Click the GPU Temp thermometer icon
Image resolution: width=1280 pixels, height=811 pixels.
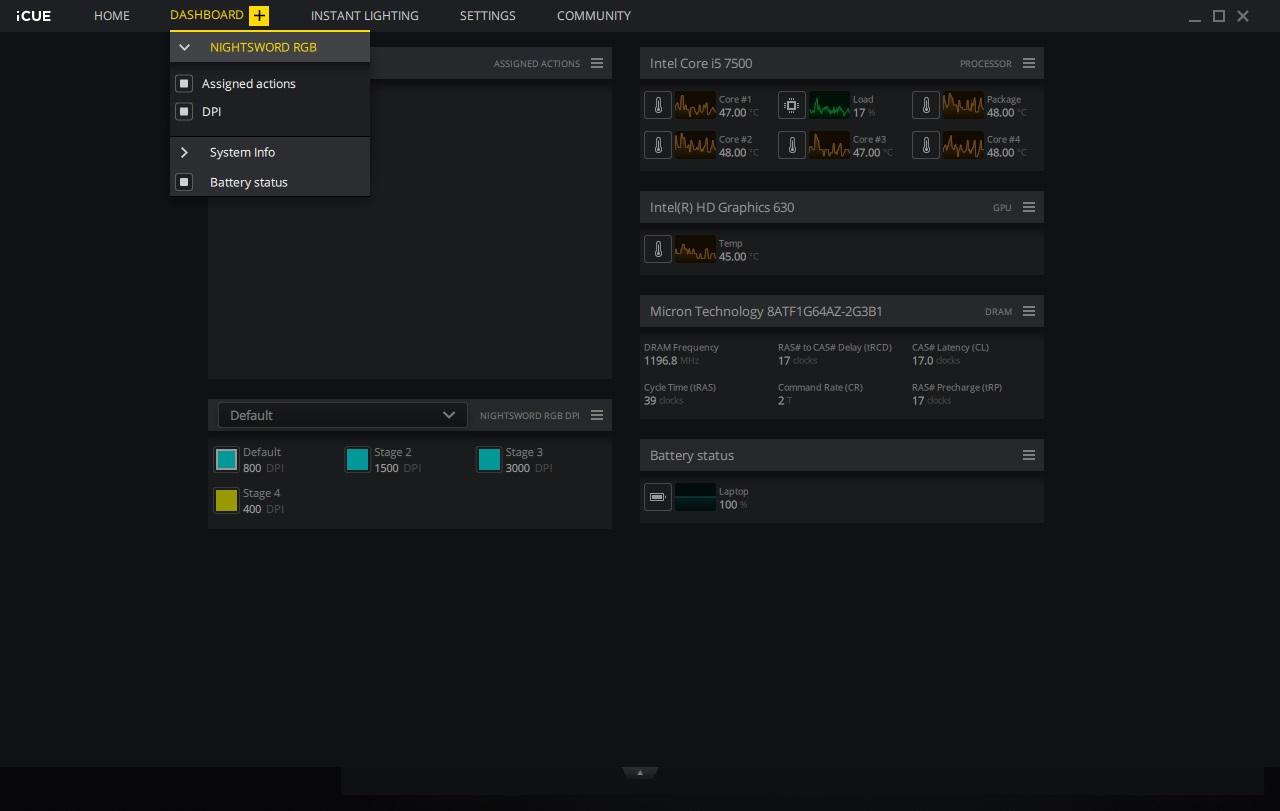[658, 249]
